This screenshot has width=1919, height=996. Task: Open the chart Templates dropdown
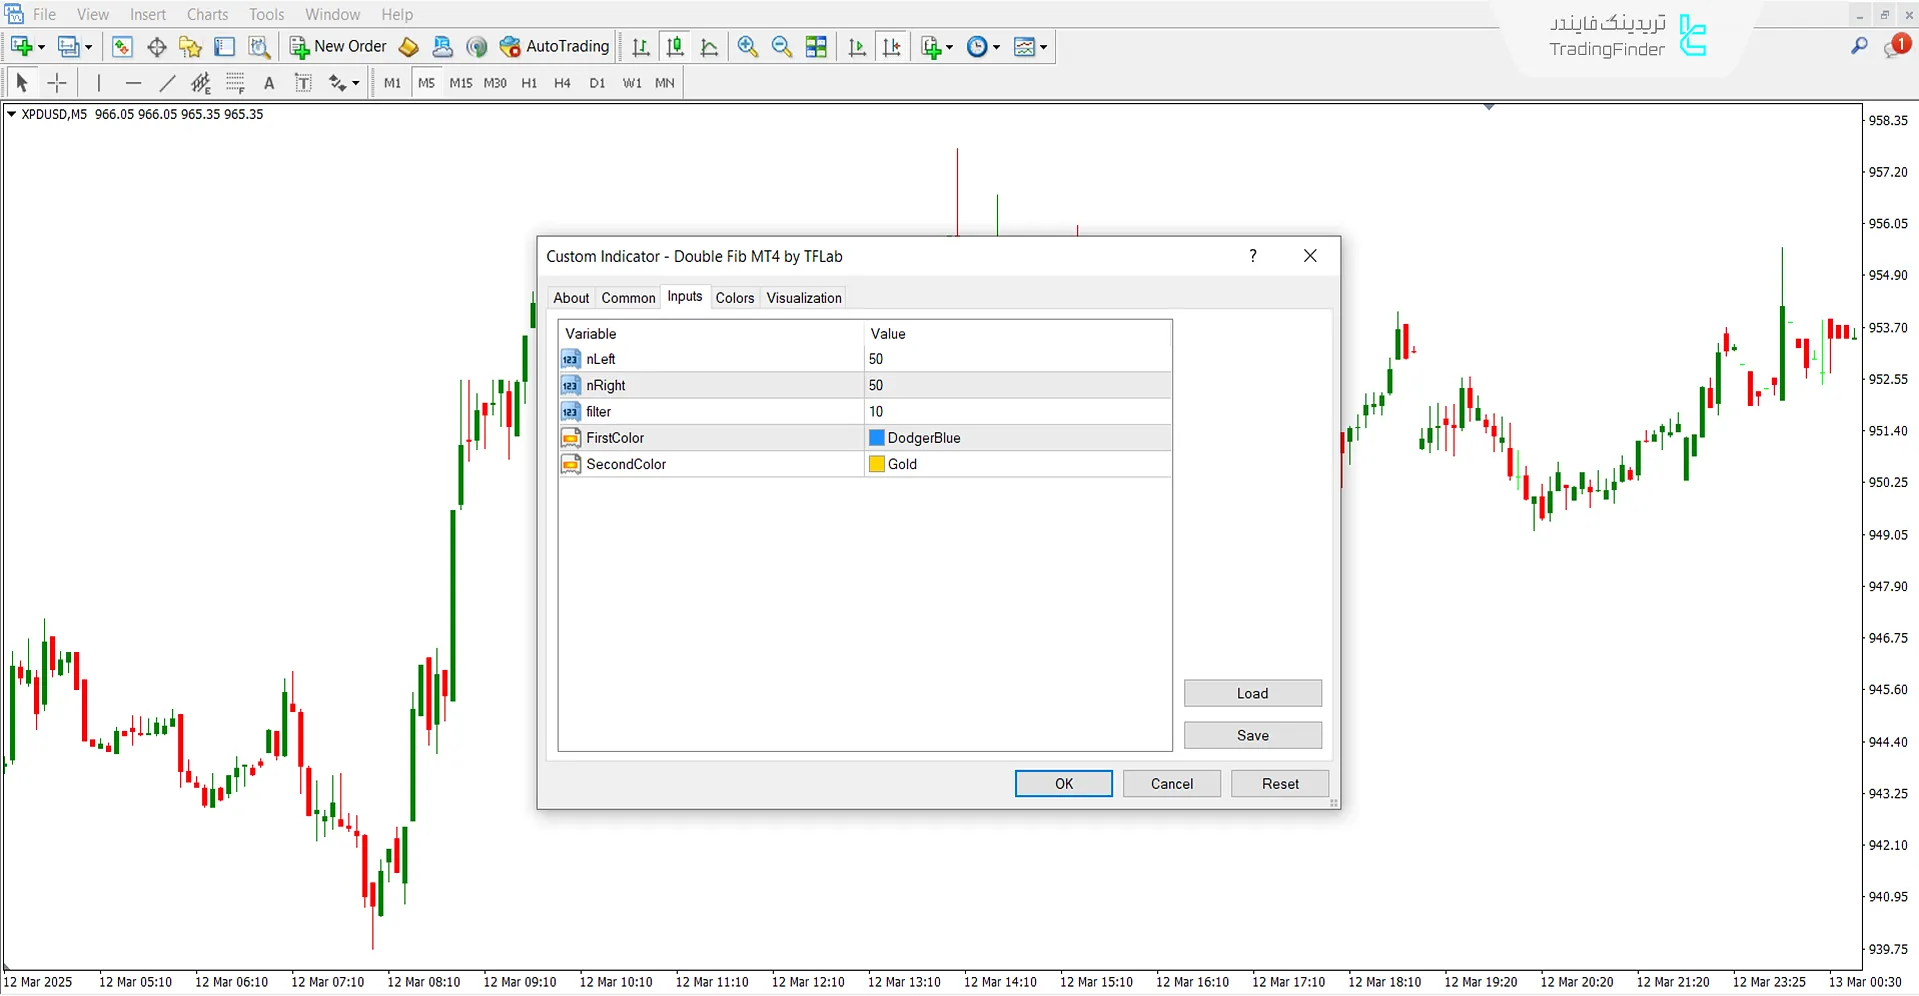click(1043, 47)
